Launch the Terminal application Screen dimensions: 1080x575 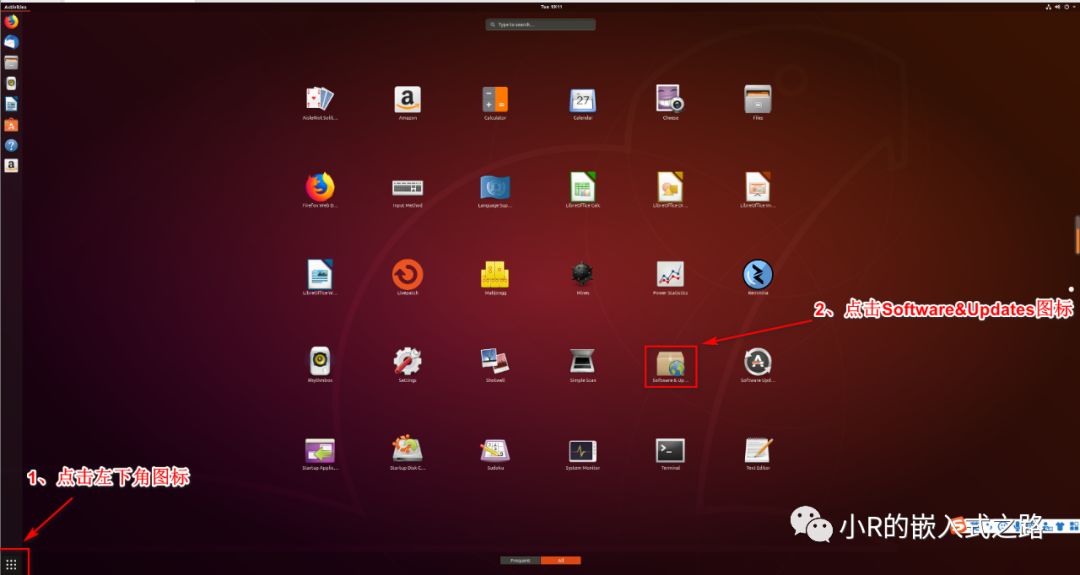coord(670,451)
